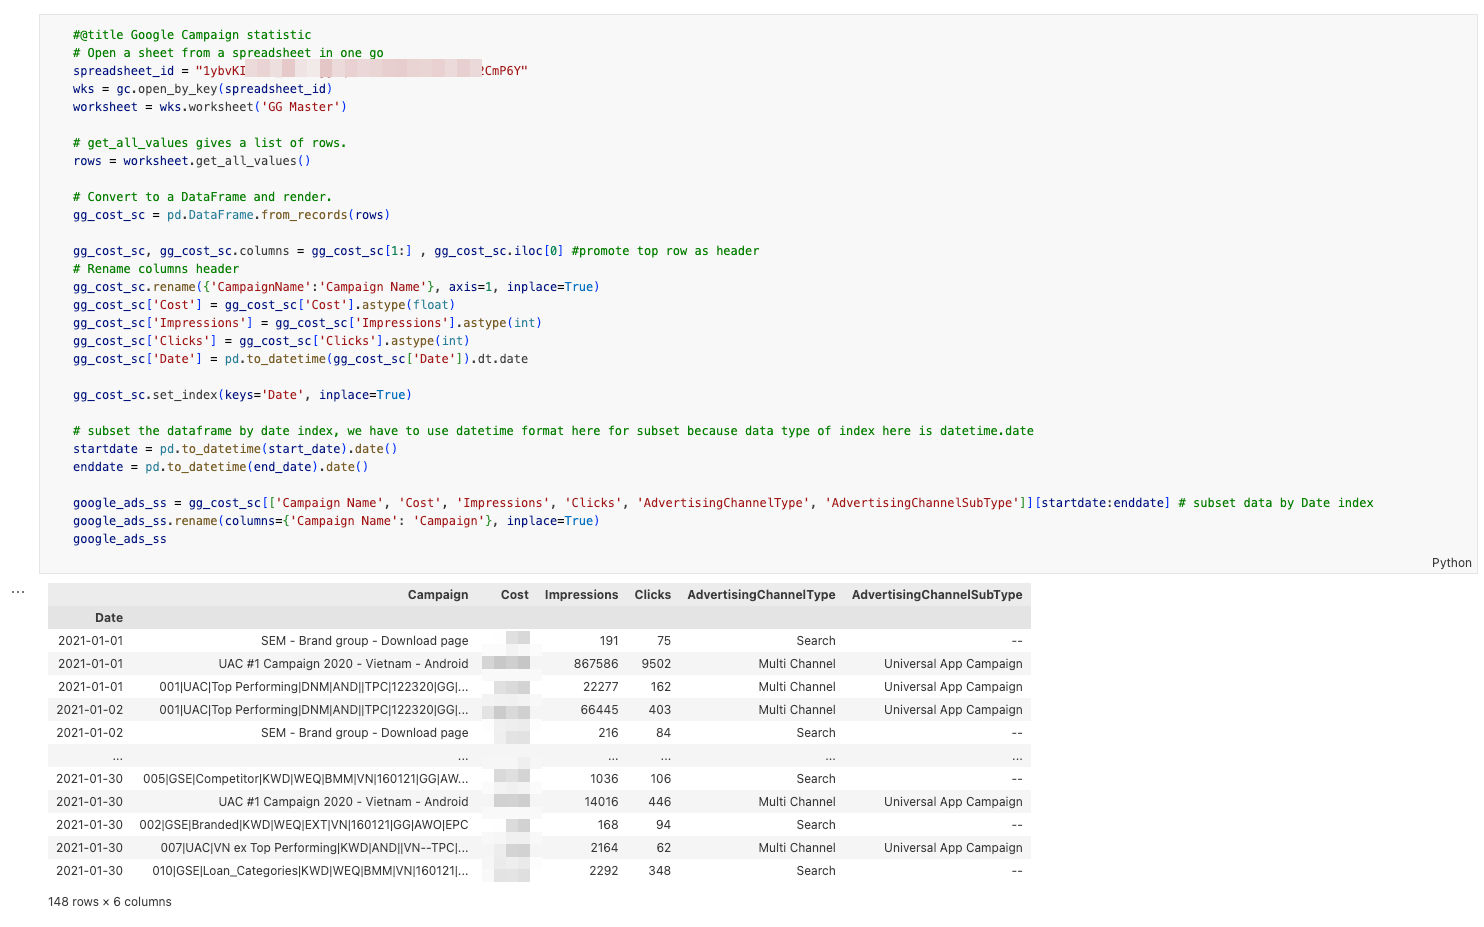This screenshot has width=1484, height=927.
Task: Click the 010|GSE|Loan_Categories campaign cell
Action: point(310,871)
